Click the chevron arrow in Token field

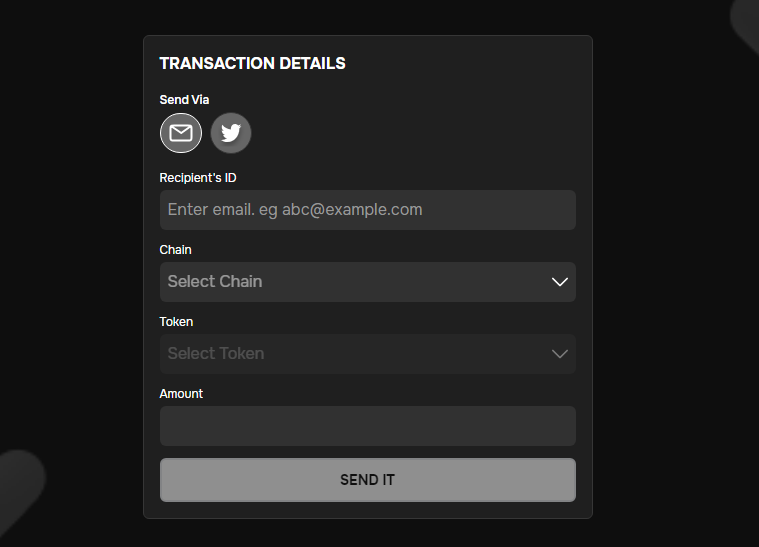[x=560, y=354]
